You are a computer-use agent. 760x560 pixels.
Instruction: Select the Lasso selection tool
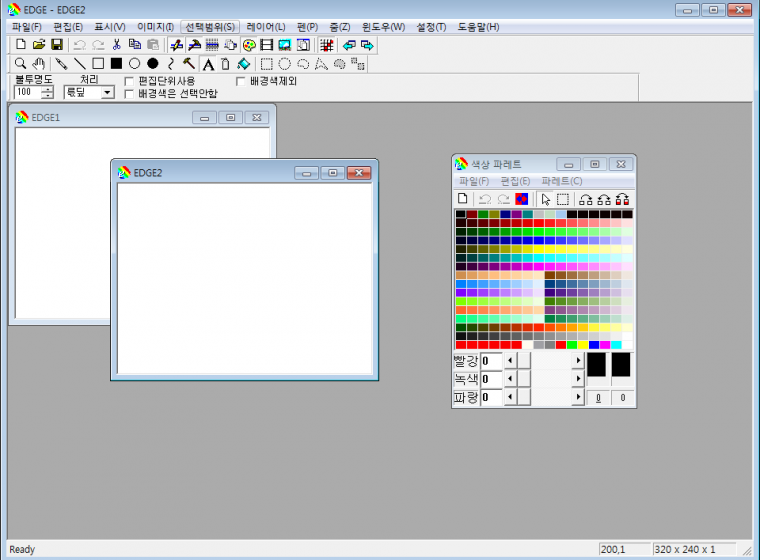tap(303, 64)
